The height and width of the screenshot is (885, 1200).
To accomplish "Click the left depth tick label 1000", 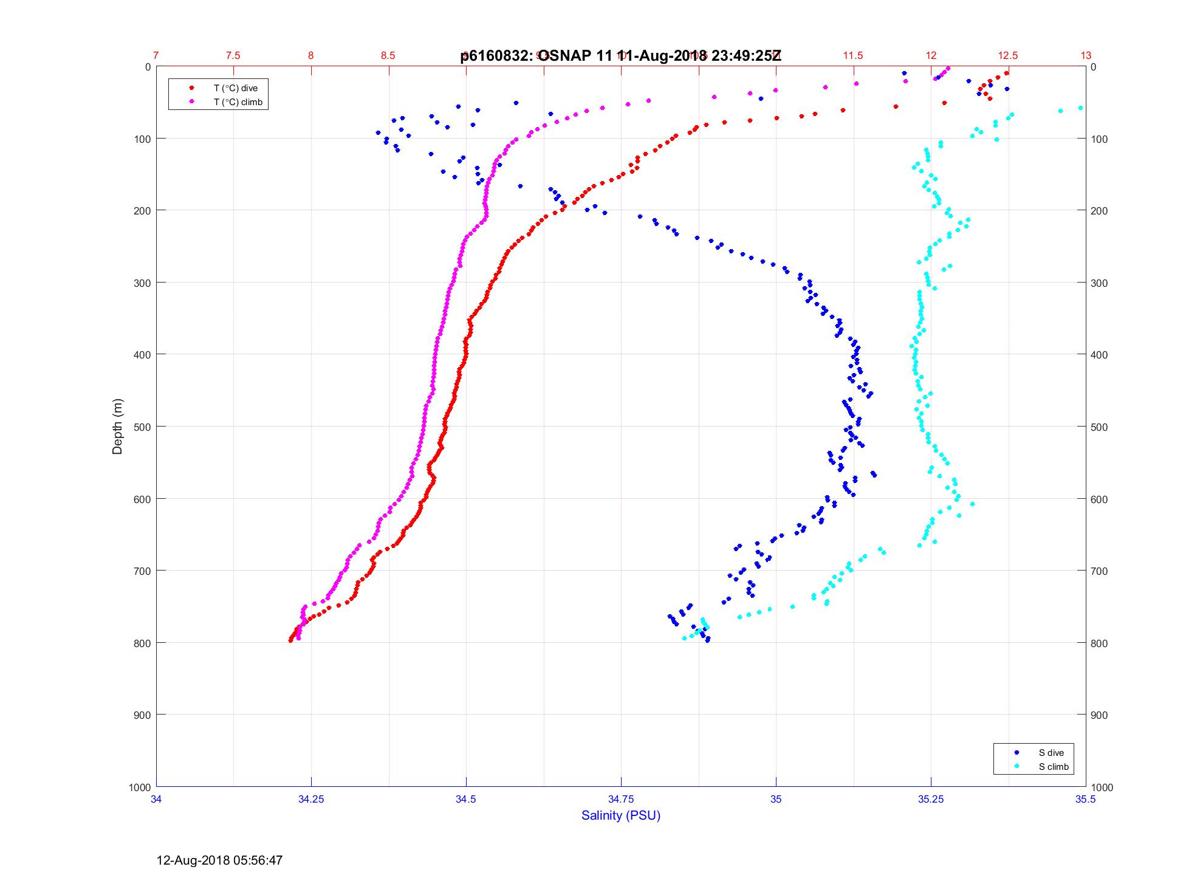I will point(138,787).
